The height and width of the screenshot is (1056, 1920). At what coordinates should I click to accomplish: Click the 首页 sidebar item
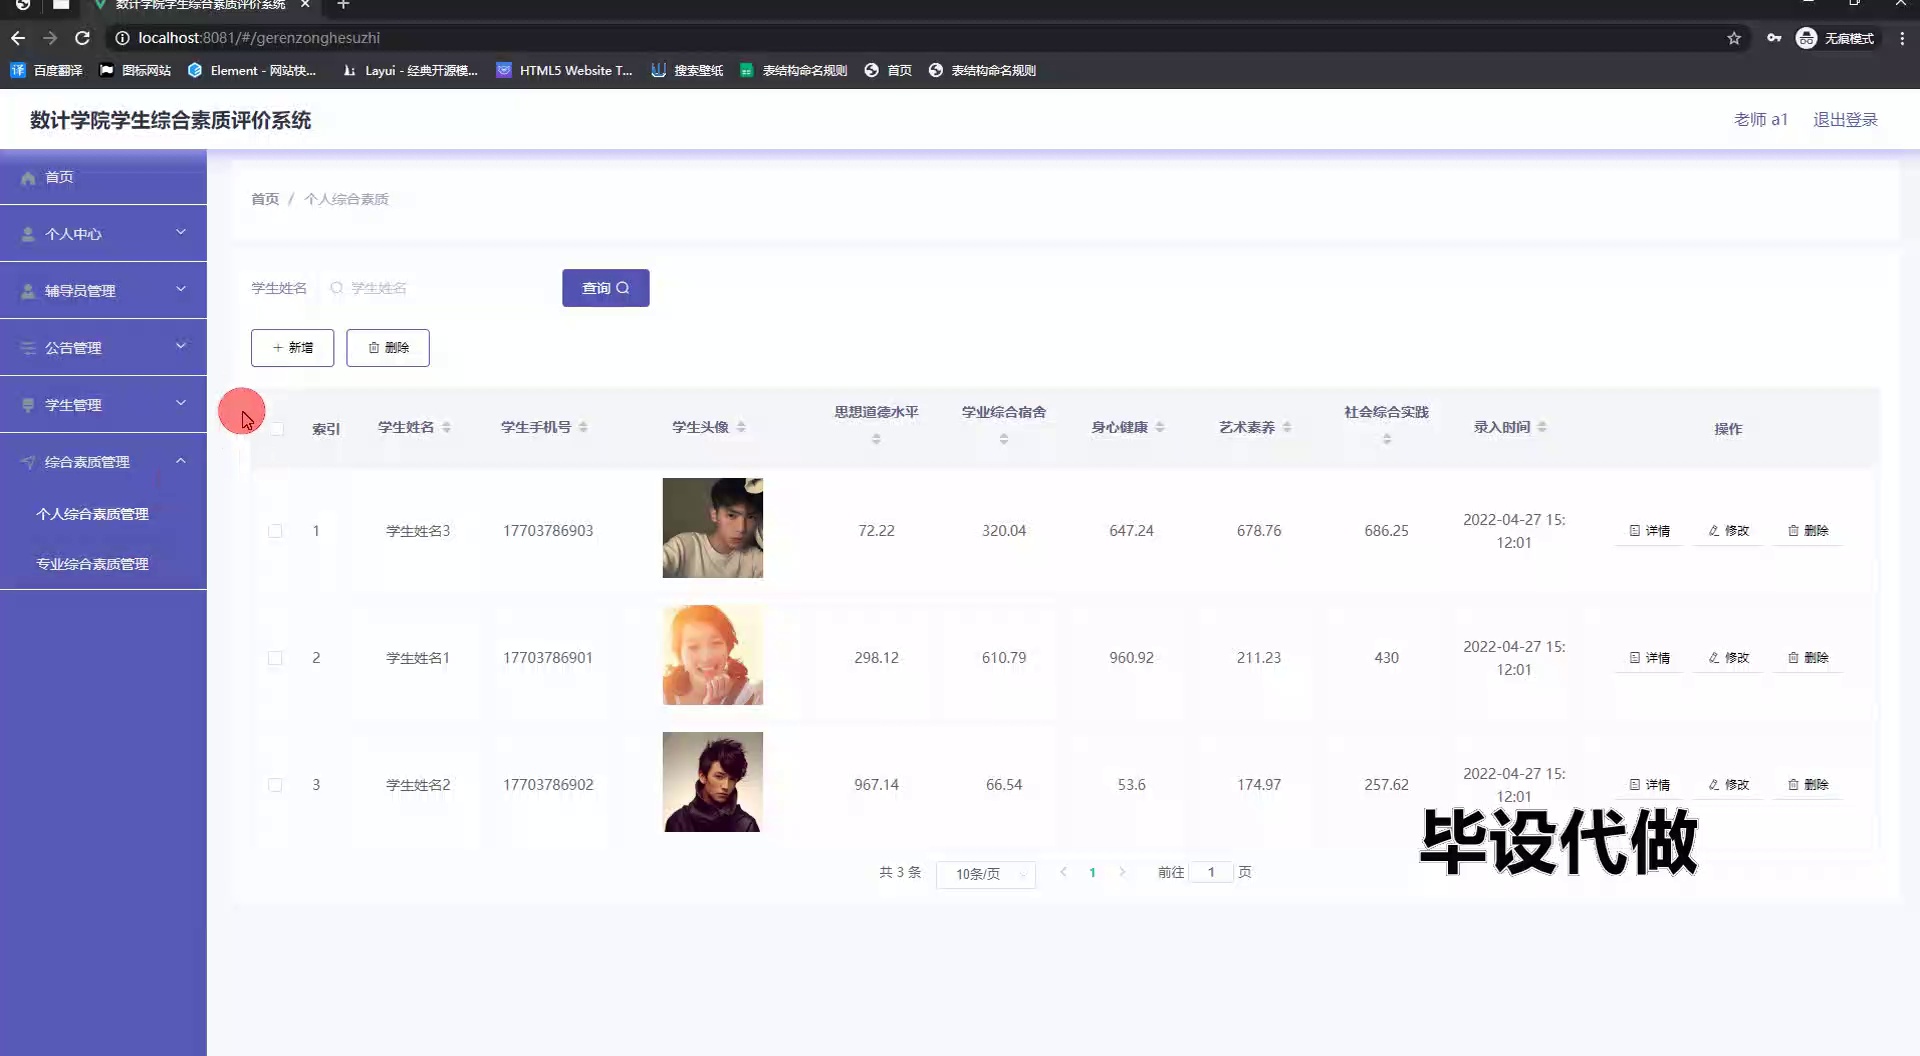(103, 177)
